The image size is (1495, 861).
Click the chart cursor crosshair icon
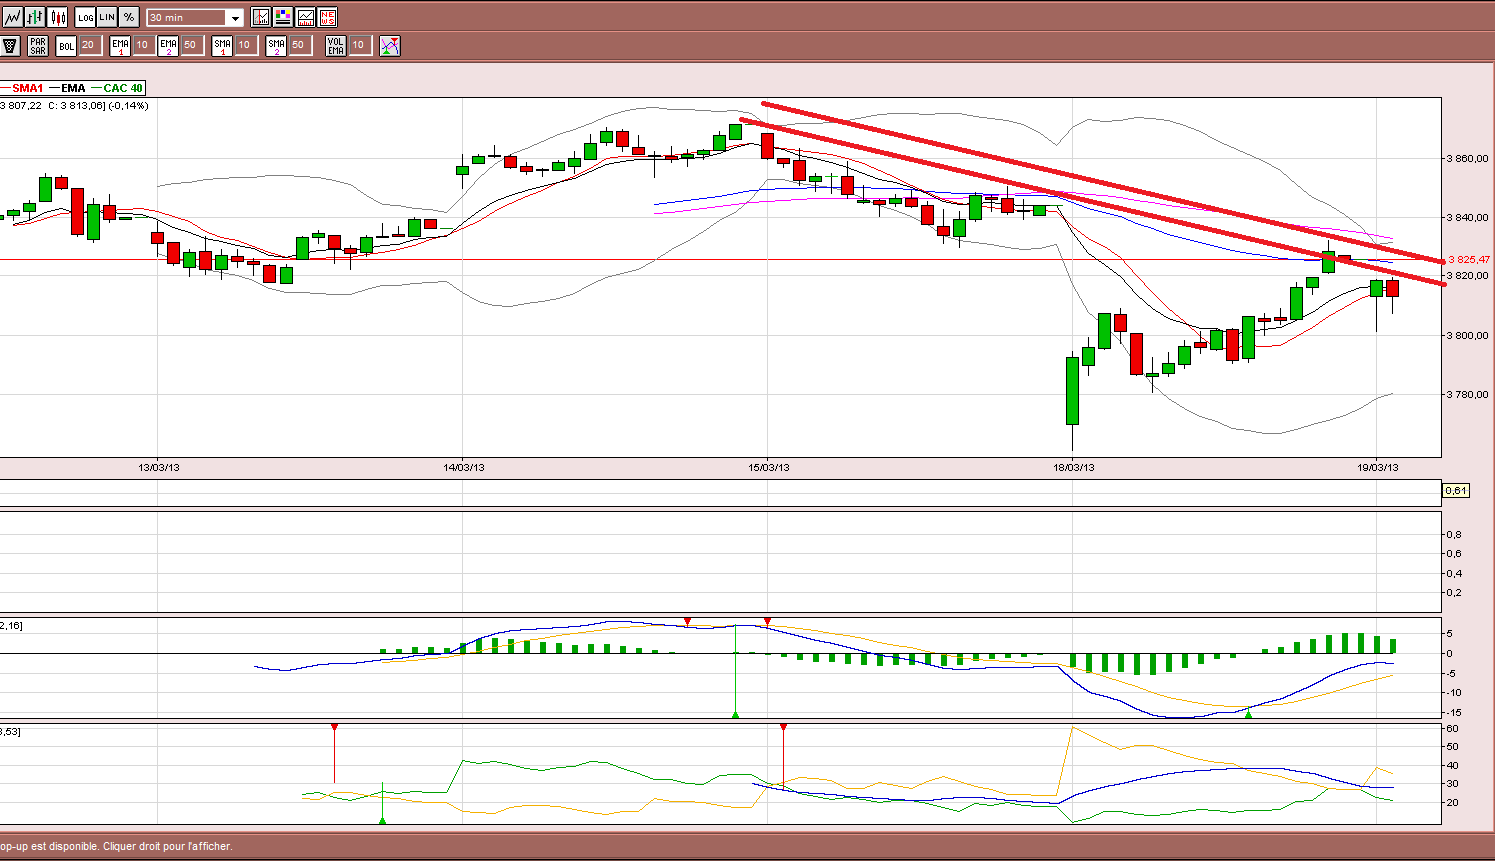click(261, 17)
